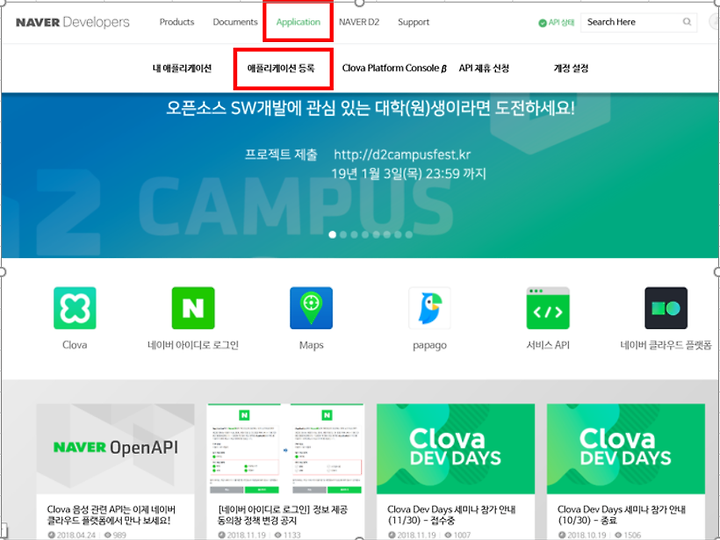Open Clova Dev Days (11/30) thumbnail
This screenshot has height=540, width=720.
[456, 449]
